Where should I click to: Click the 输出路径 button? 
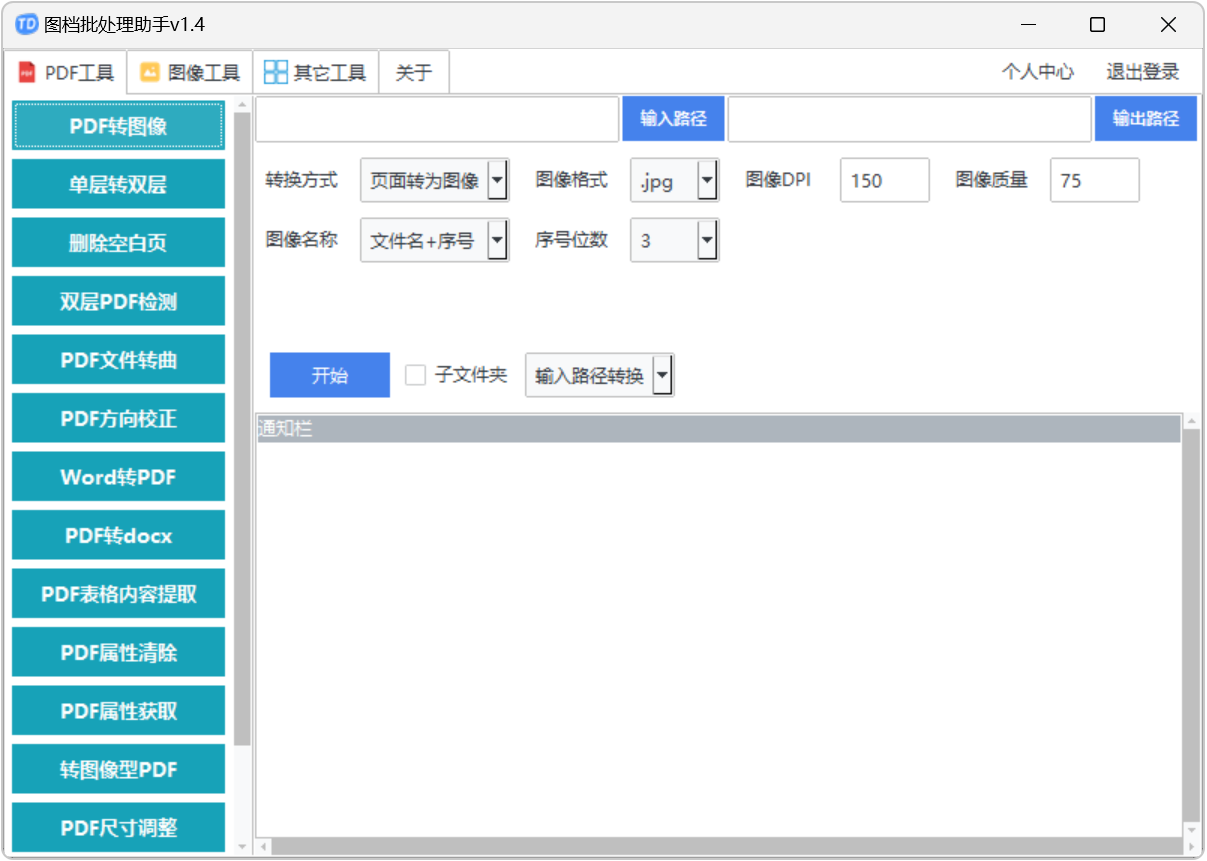click(1145, 119)
